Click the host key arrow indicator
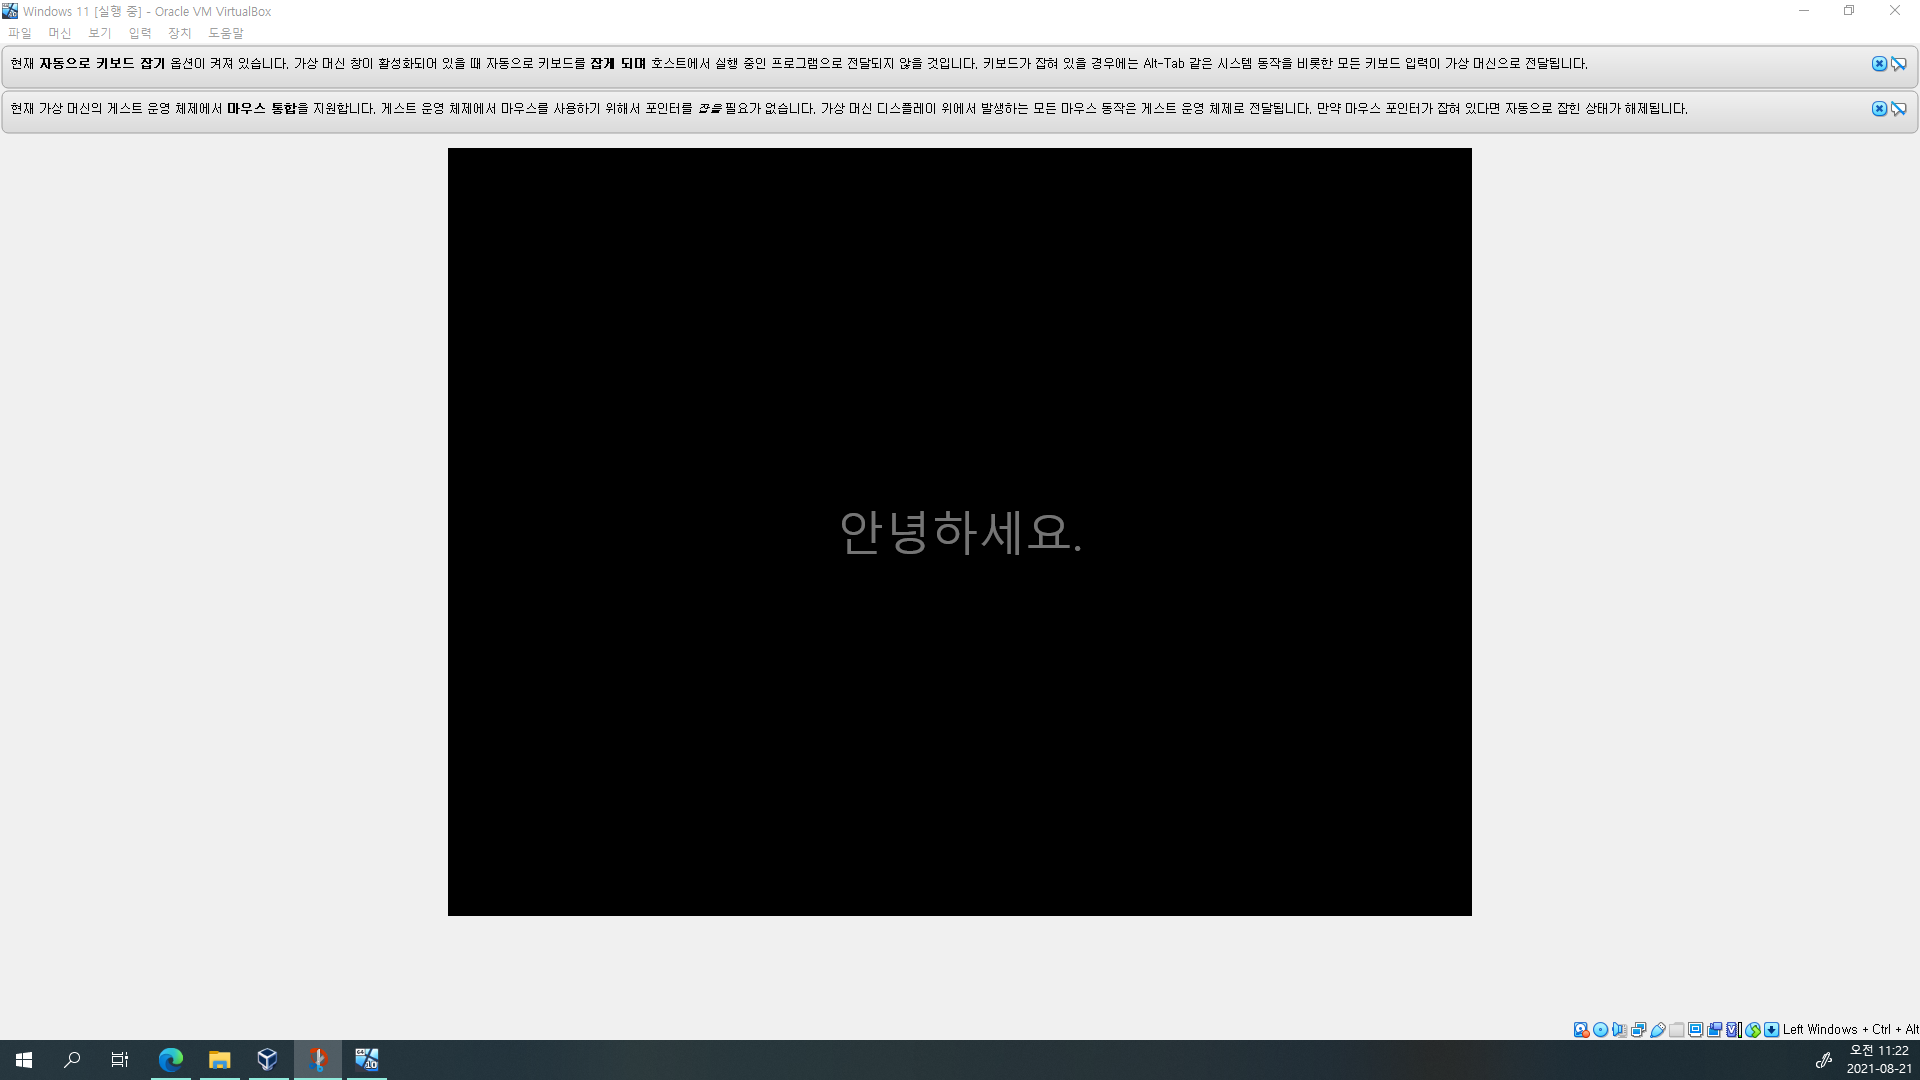This screenshot has height=1080, width=1920. coord(1772,1030)
